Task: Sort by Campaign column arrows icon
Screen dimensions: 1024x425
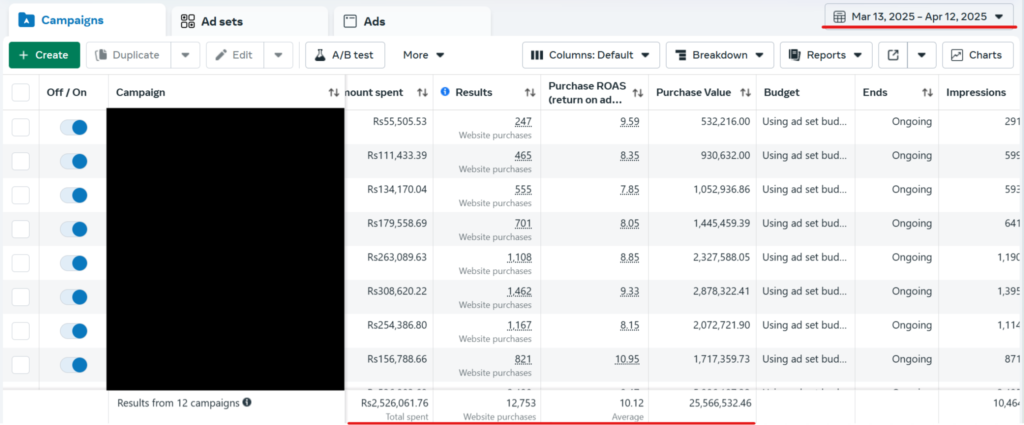Action: pyautogui.click(x=334, y=93)
